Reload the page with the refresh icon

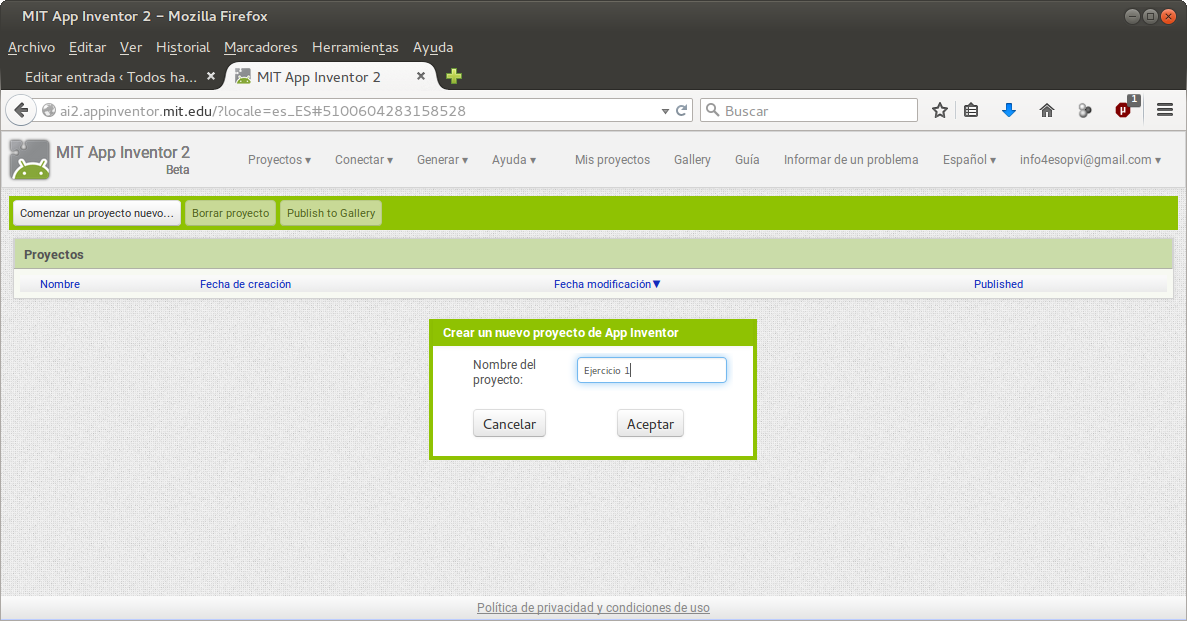point(681,111)
